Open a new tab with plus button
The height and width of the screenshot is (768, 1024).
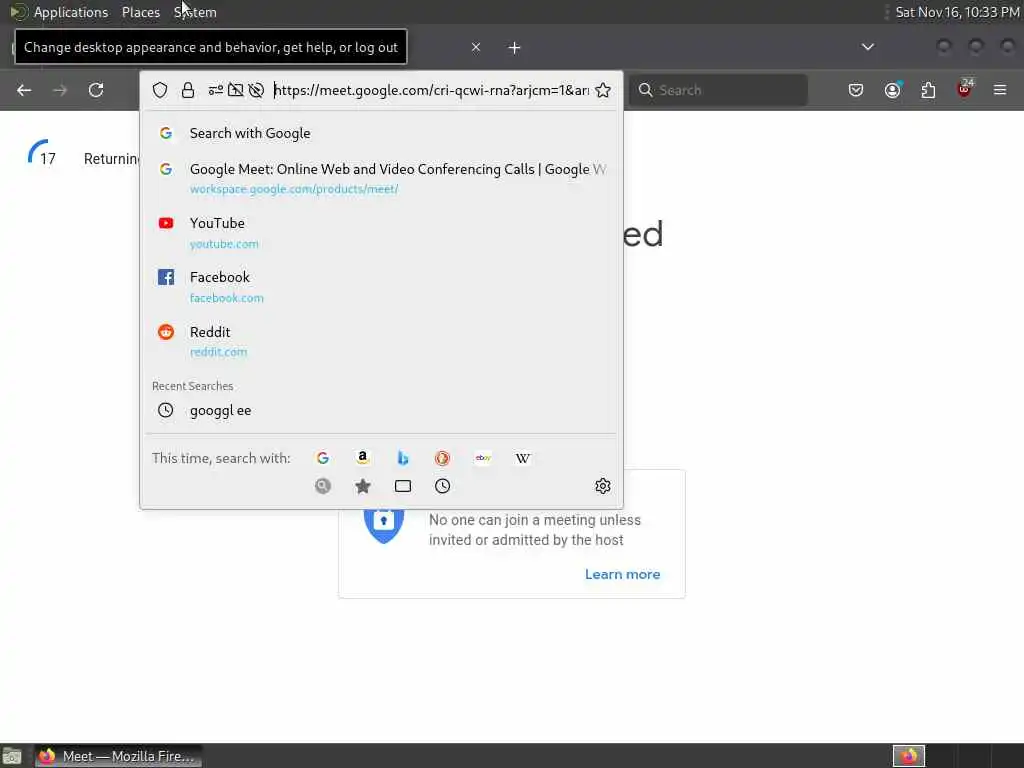pos(515,48)
